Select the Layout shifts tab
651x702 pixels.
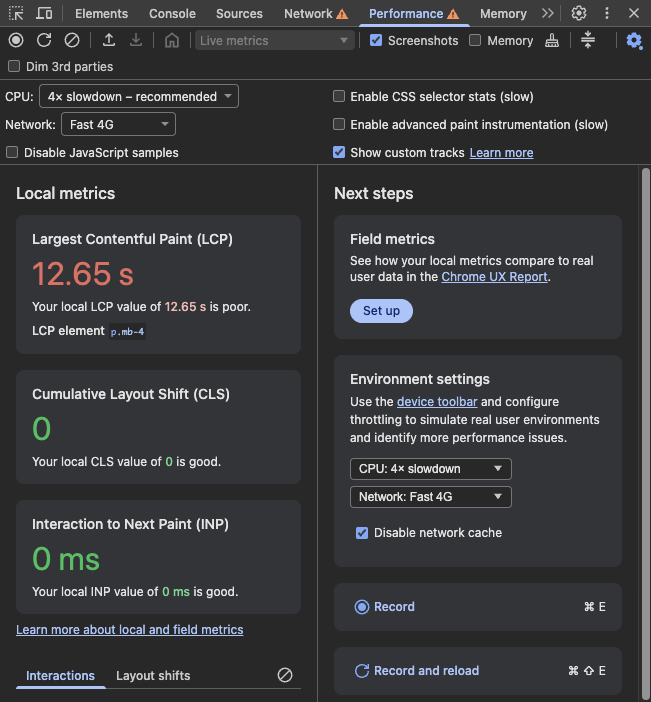(153, 675)
